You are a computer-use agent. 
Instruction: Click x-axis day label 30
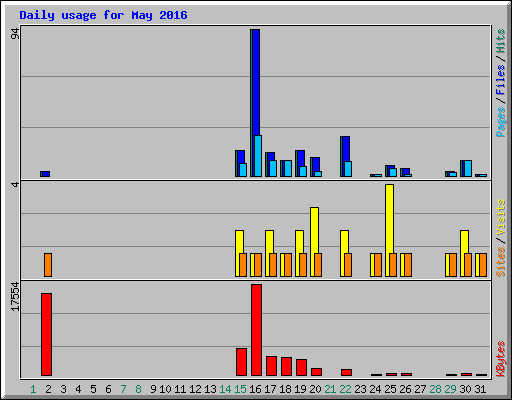pyautogui.click(x=465, y=389)
